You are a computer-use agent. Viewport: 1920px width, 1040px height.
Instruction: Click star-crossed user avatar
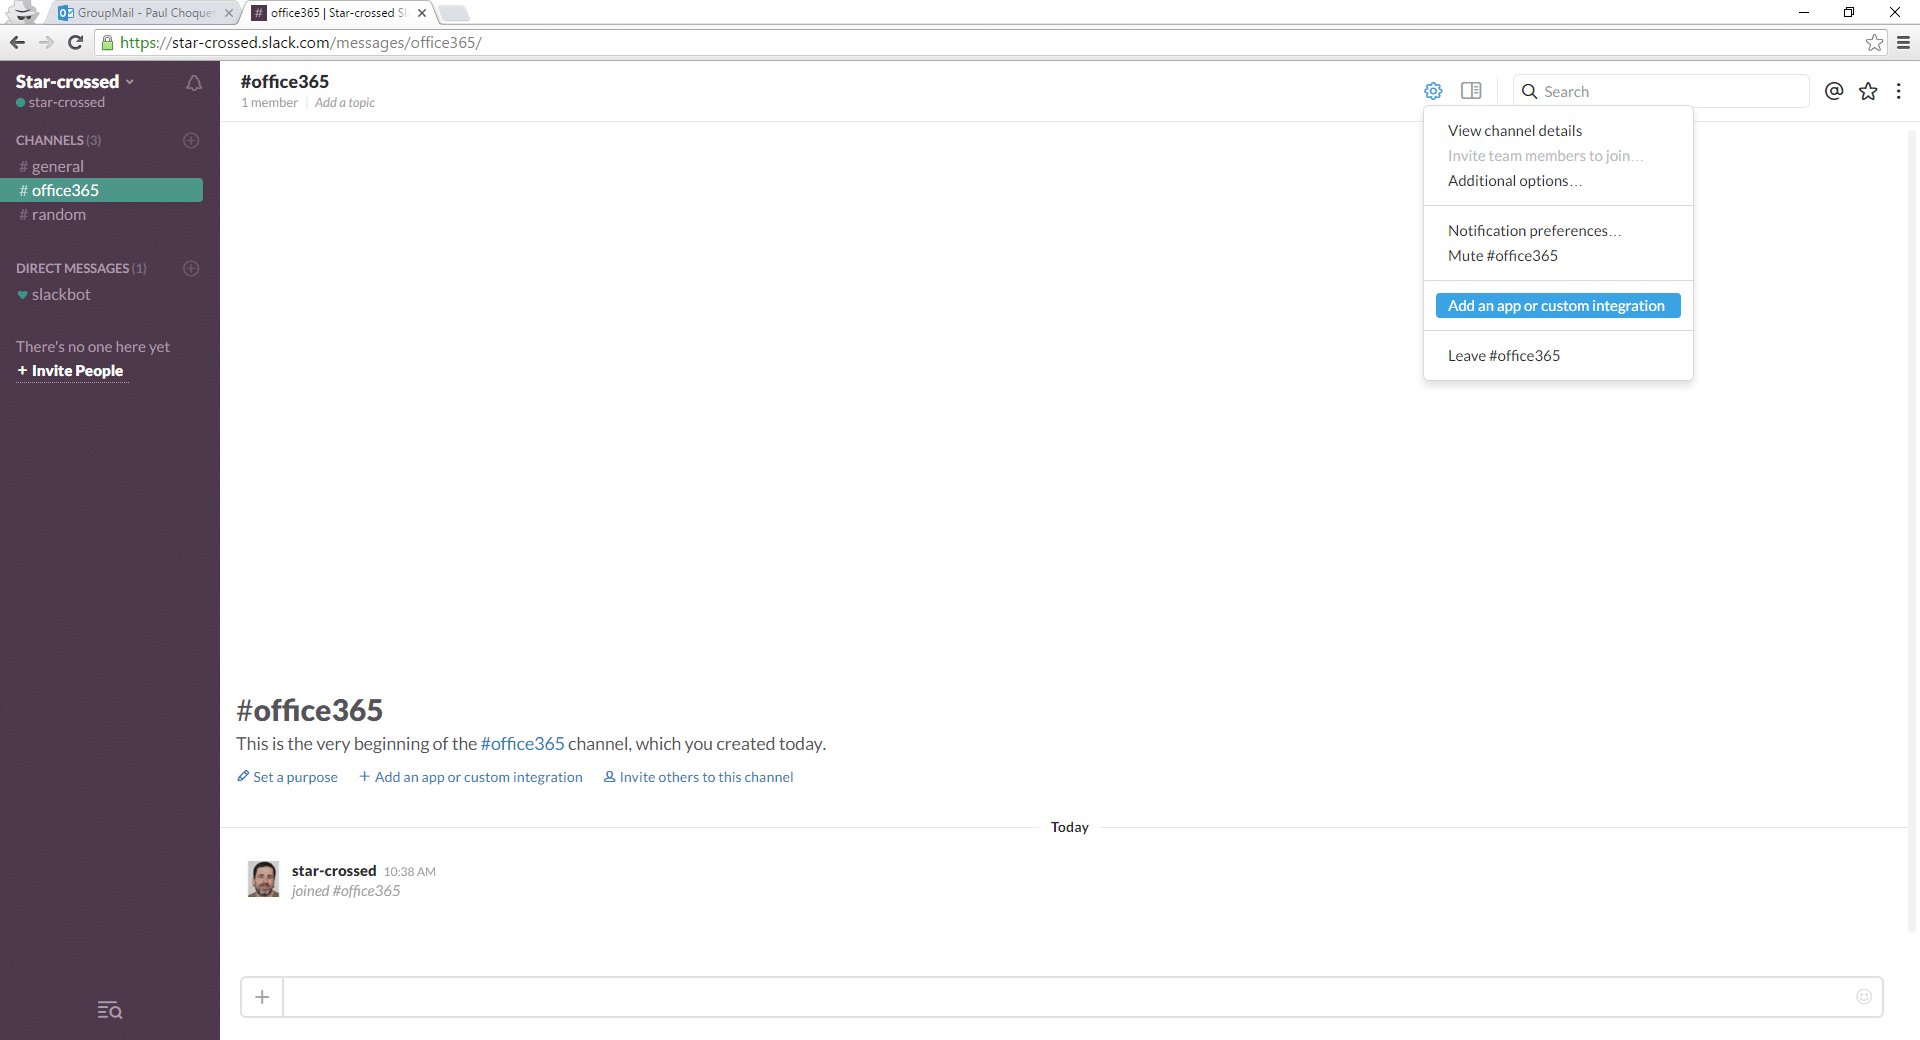264,879
